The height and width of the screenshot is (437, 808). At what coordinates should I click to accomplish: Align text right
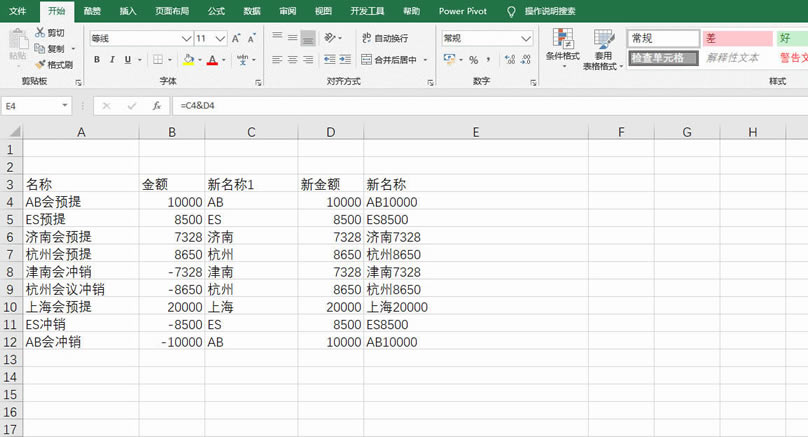coord(308,60)
